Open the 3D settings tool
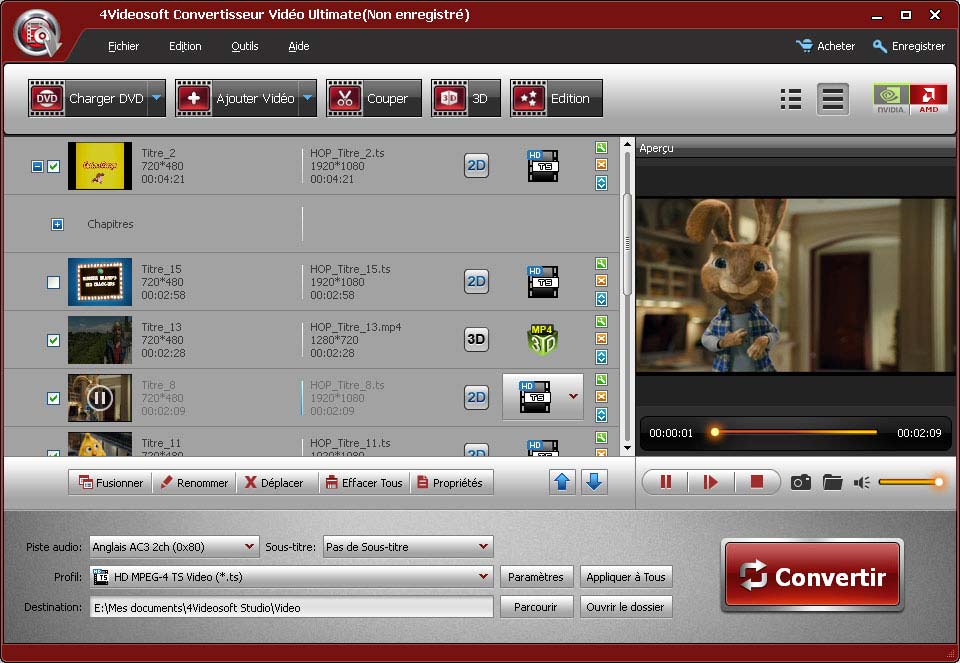 465,98
